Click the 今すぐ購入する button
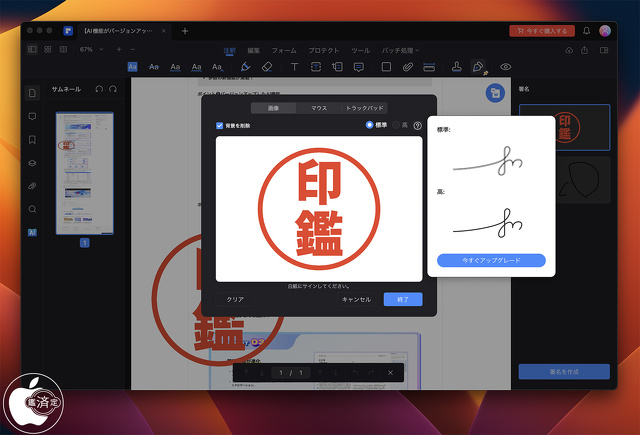This screenshot has width=640, height=435. point(542,31)
